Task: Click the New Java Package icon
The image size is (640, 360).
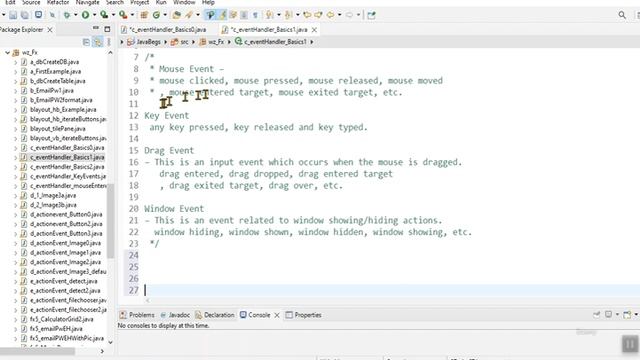Action: tap(144, 15)
